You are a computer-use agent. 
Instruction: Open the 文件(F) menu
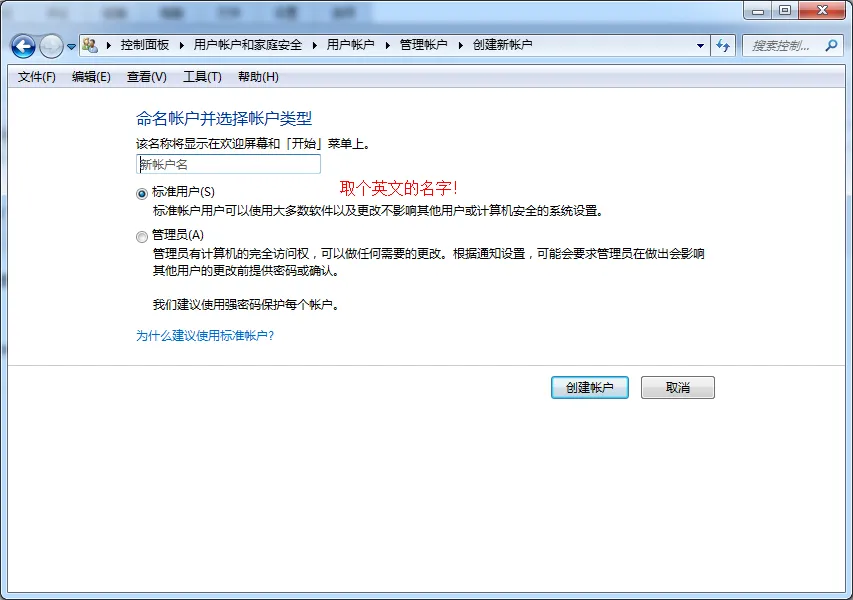point(36,77)
